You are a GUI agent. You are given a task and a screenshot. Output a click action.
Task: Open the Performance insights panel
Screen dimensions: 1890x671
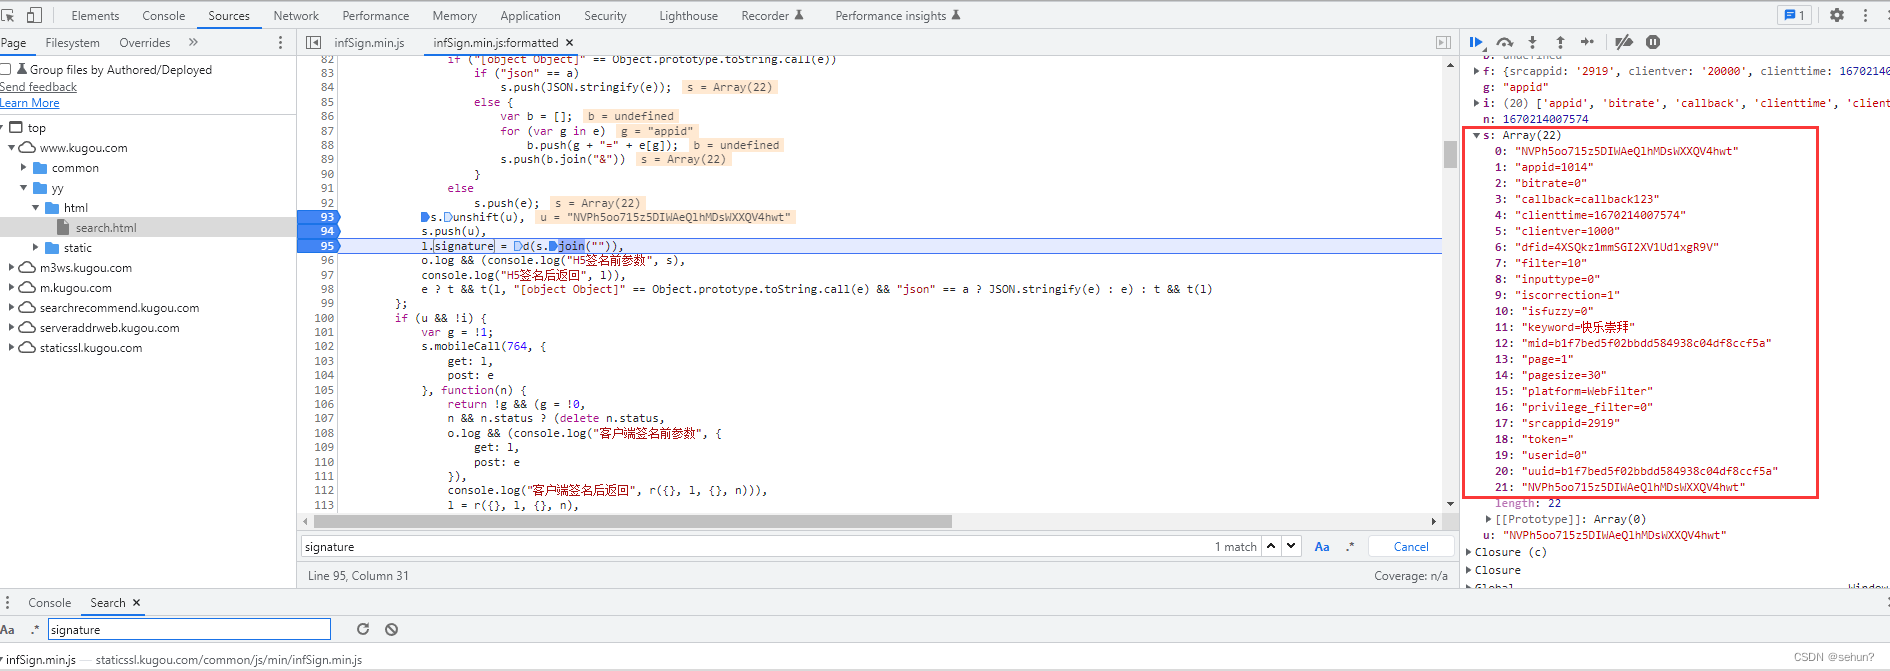click(897, 15)
